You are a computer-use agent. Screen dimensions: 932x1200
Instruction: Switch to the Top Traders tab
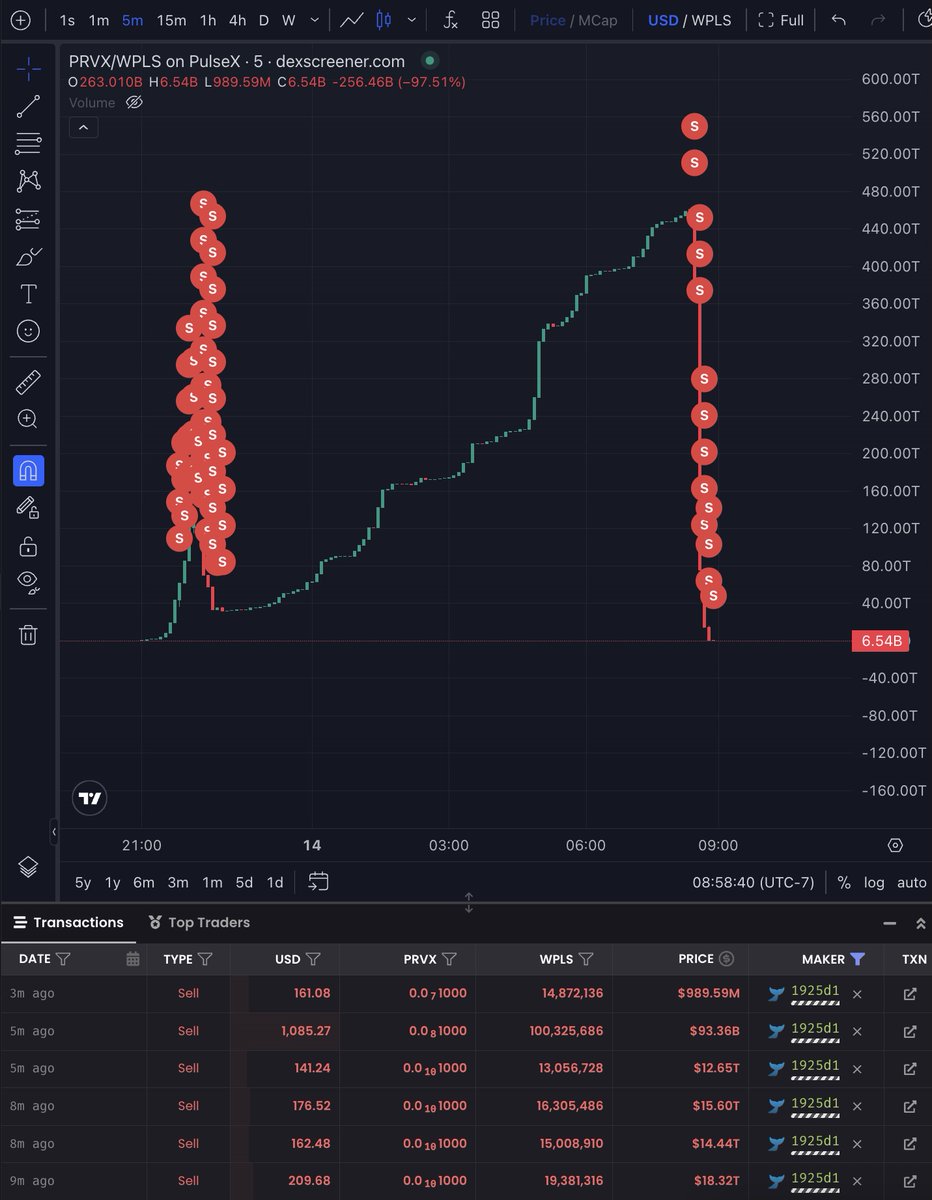(x=198, y=922)
